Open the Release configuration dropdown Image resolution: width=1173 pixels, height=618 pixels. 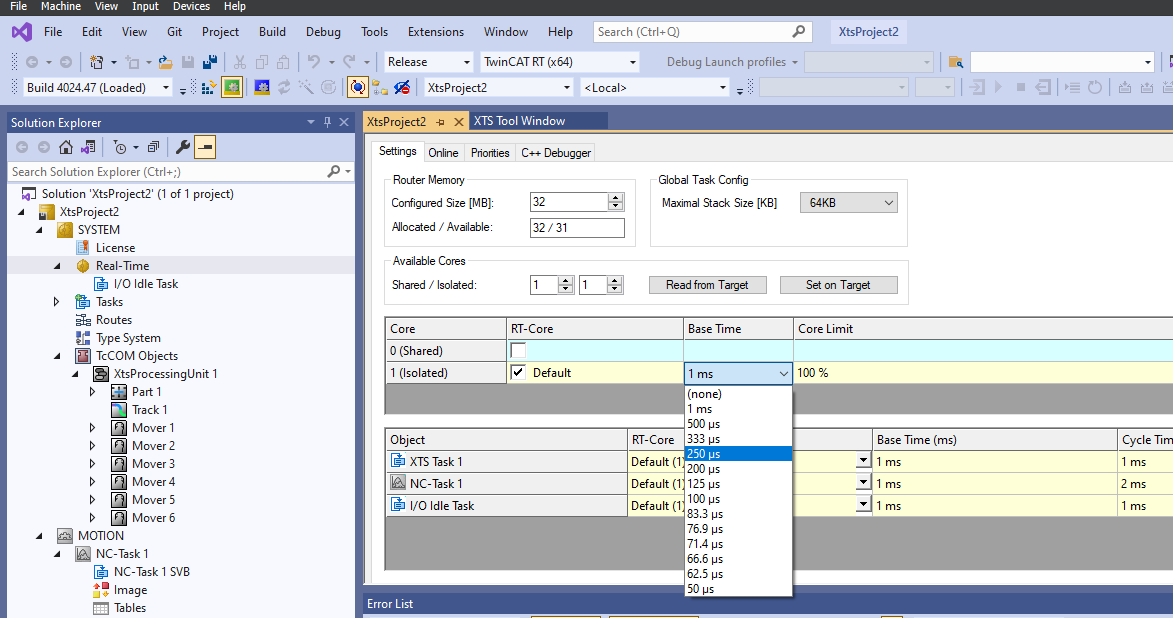coord(467,62)
